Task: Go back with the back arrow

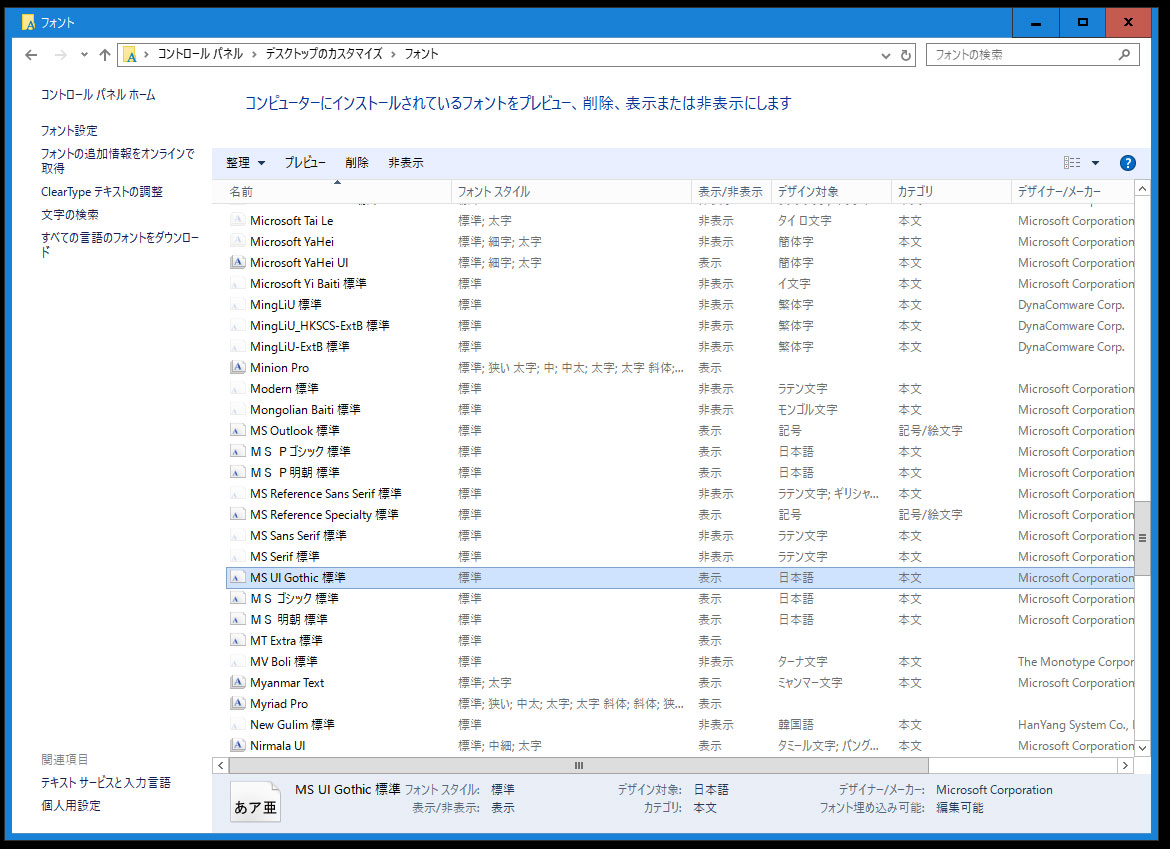Action: pyautogui.click(x=31, y=54)
